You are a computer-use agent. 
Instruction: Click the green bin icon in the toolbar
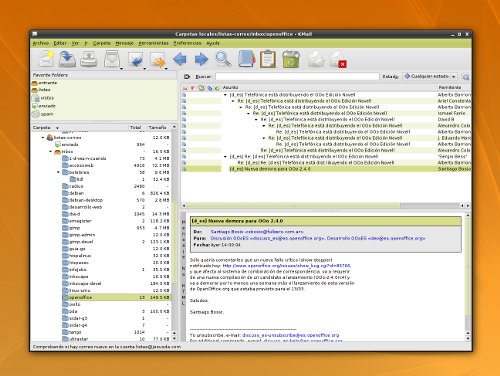pos(291,59)
